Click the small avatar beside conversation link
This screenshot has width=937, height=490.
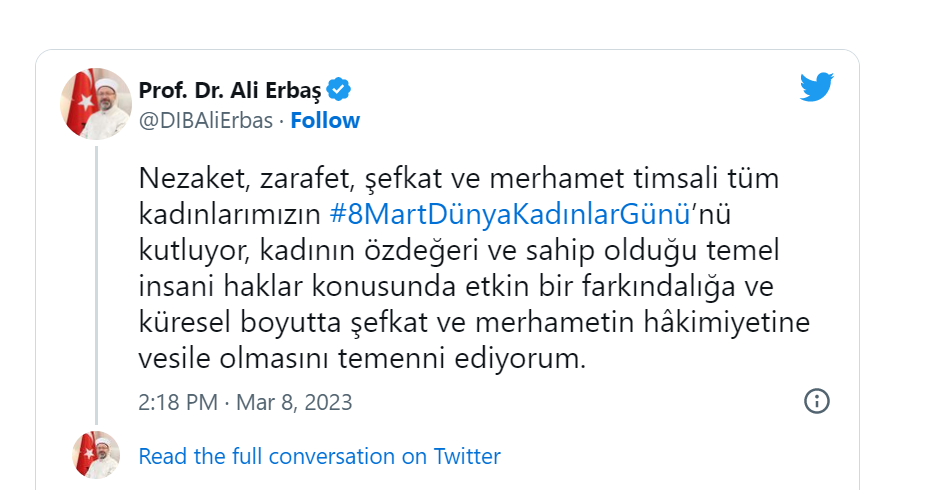(97, 456)
